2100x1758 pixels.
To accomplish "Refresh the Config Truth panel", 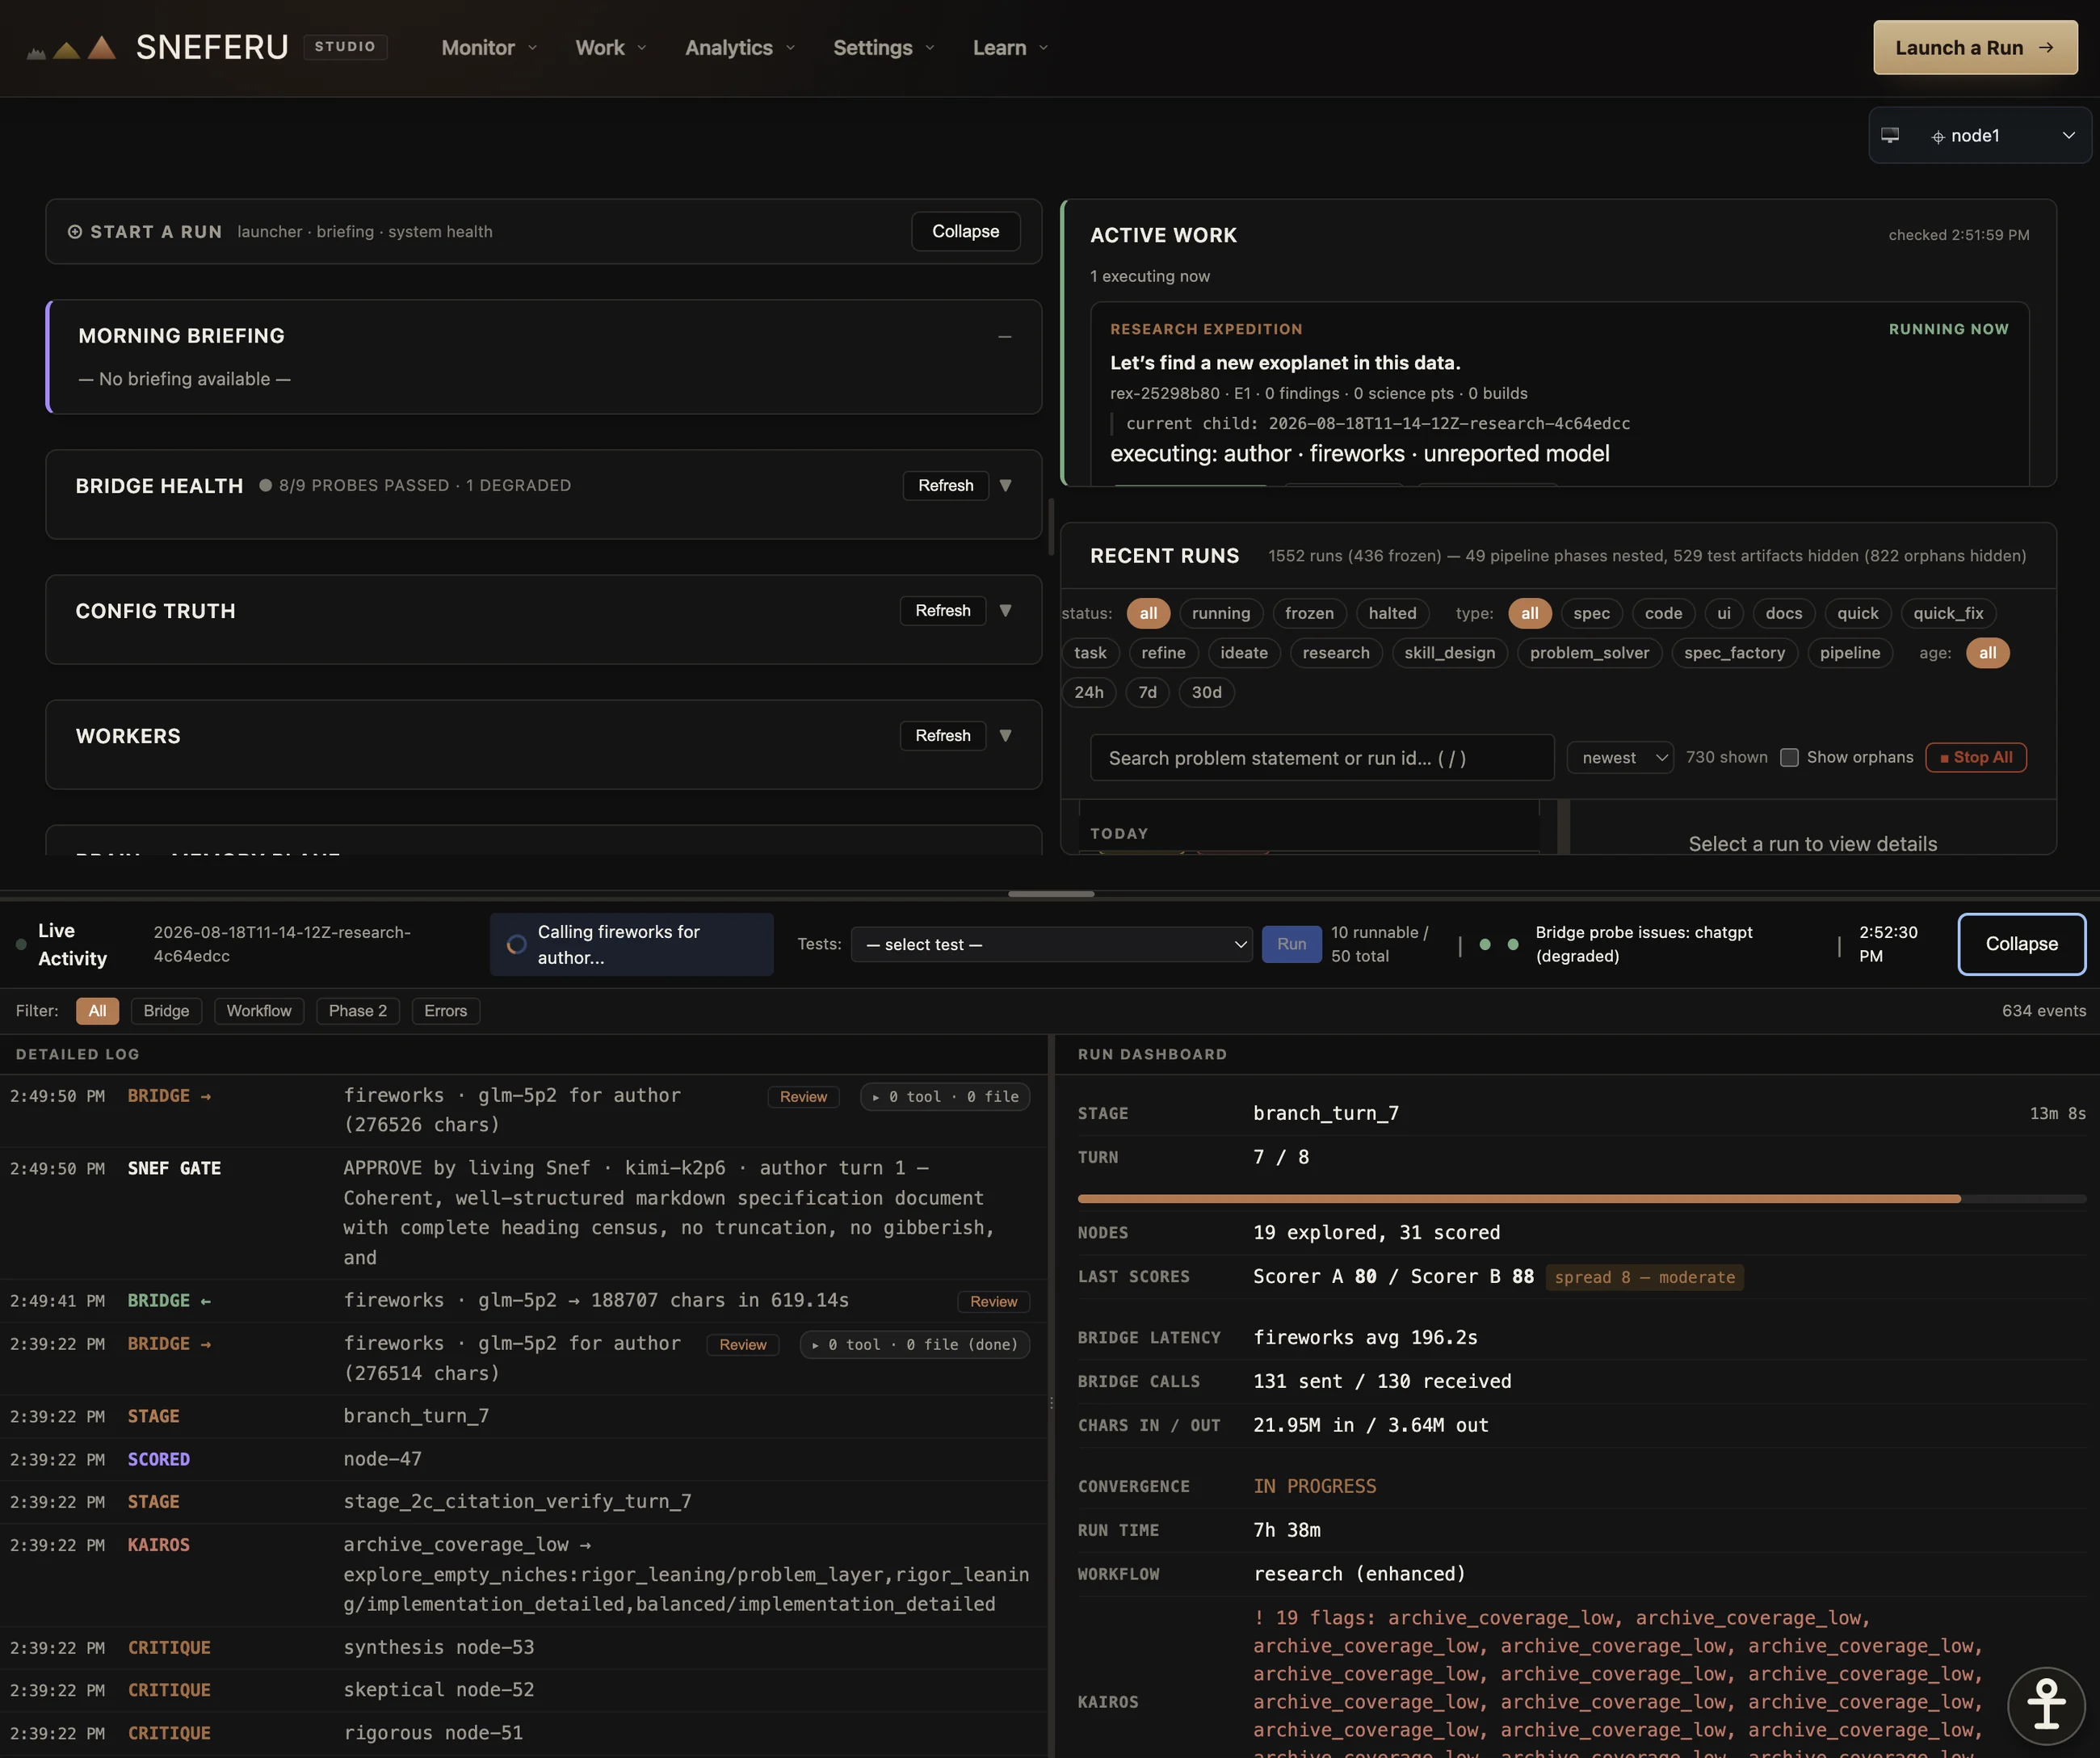I will point(942,610).
